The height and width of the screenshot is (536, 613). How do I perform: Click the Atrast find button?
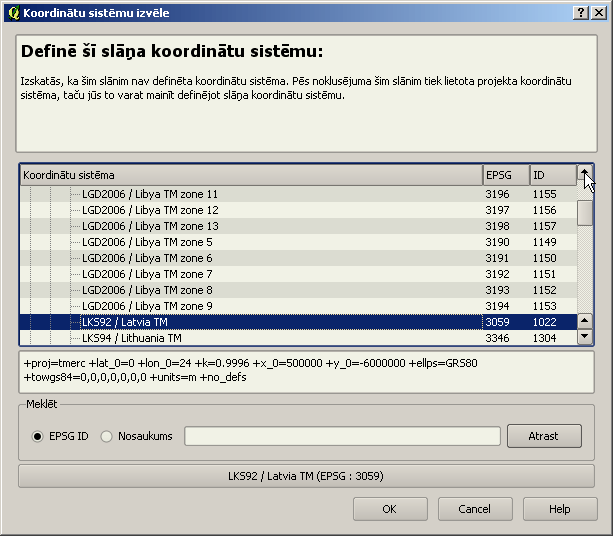pyautogui.click(x=544, y=436)
